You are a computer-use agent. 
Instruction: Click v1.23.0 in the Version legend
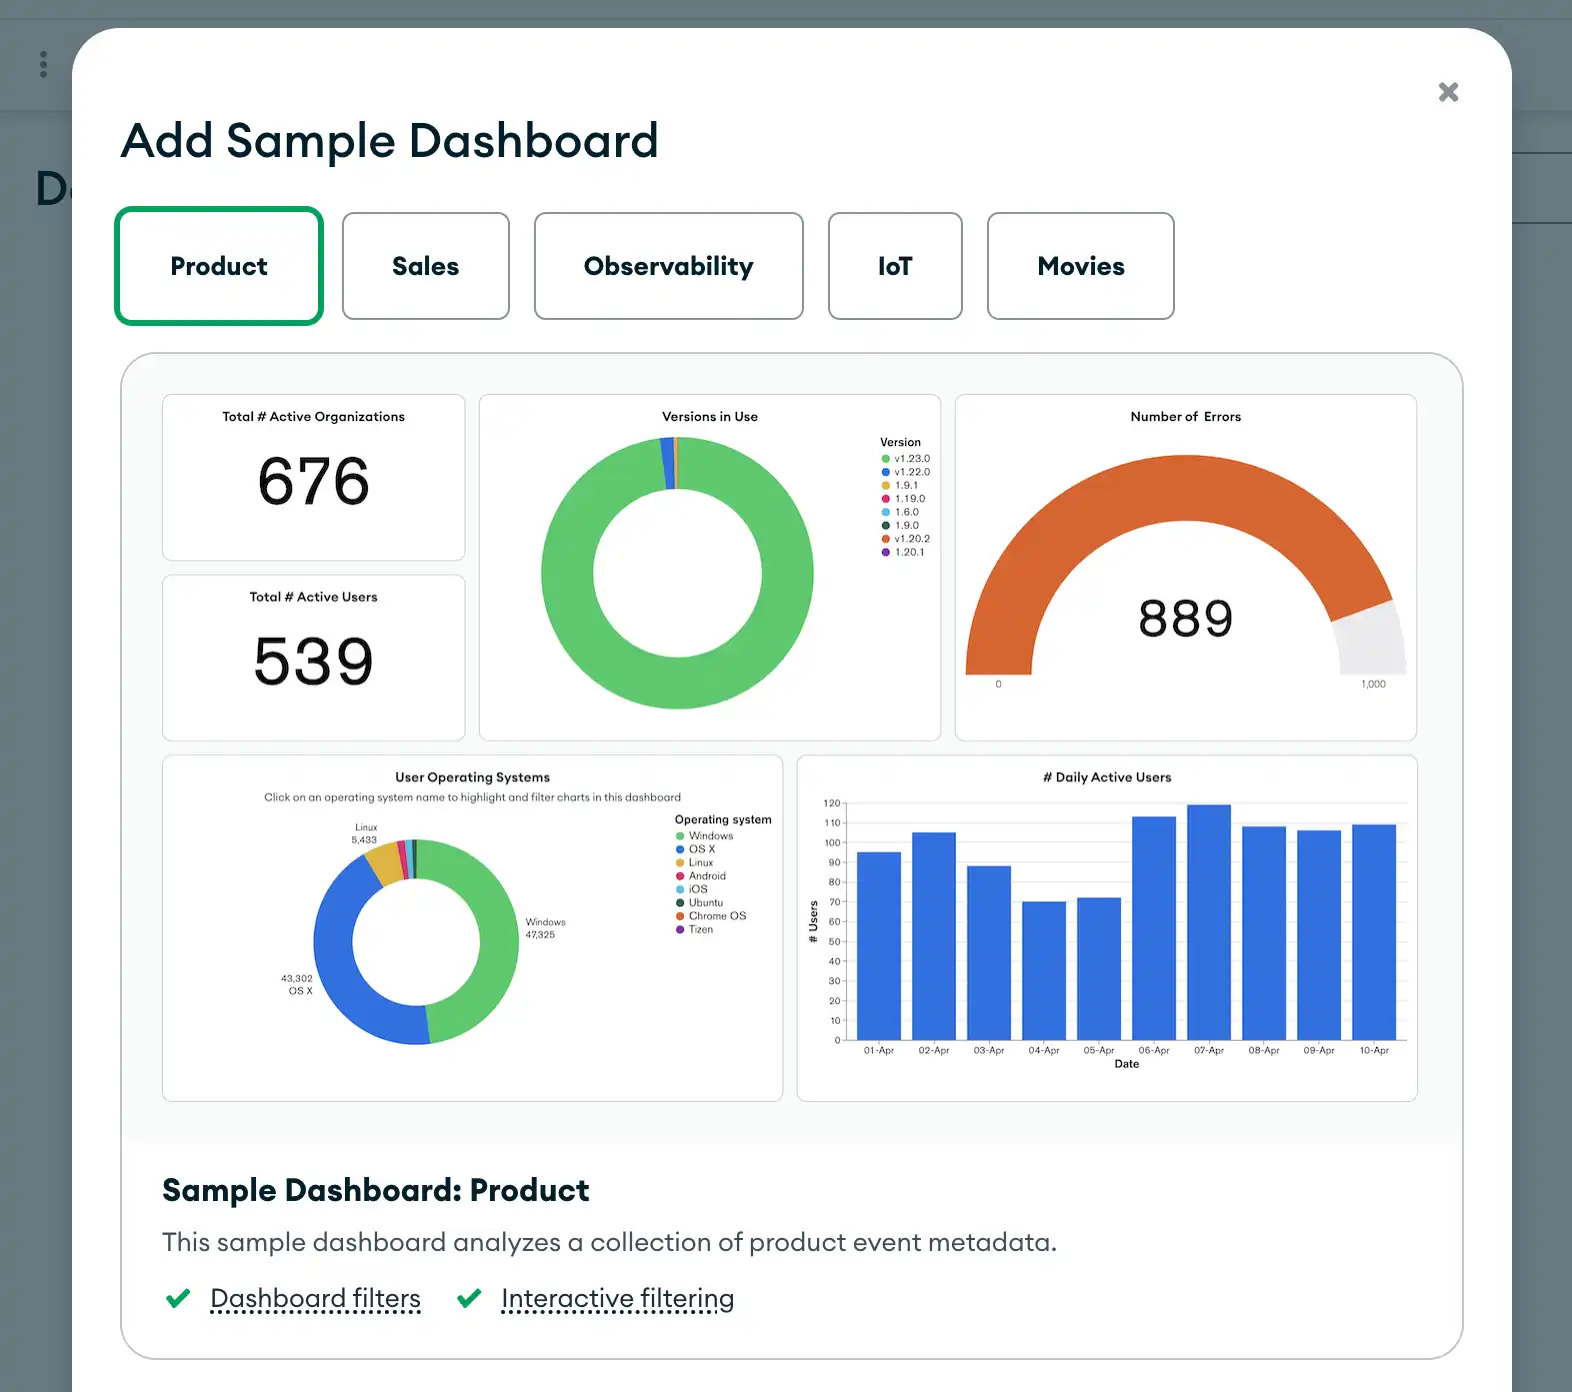click(x=911, y=459)
